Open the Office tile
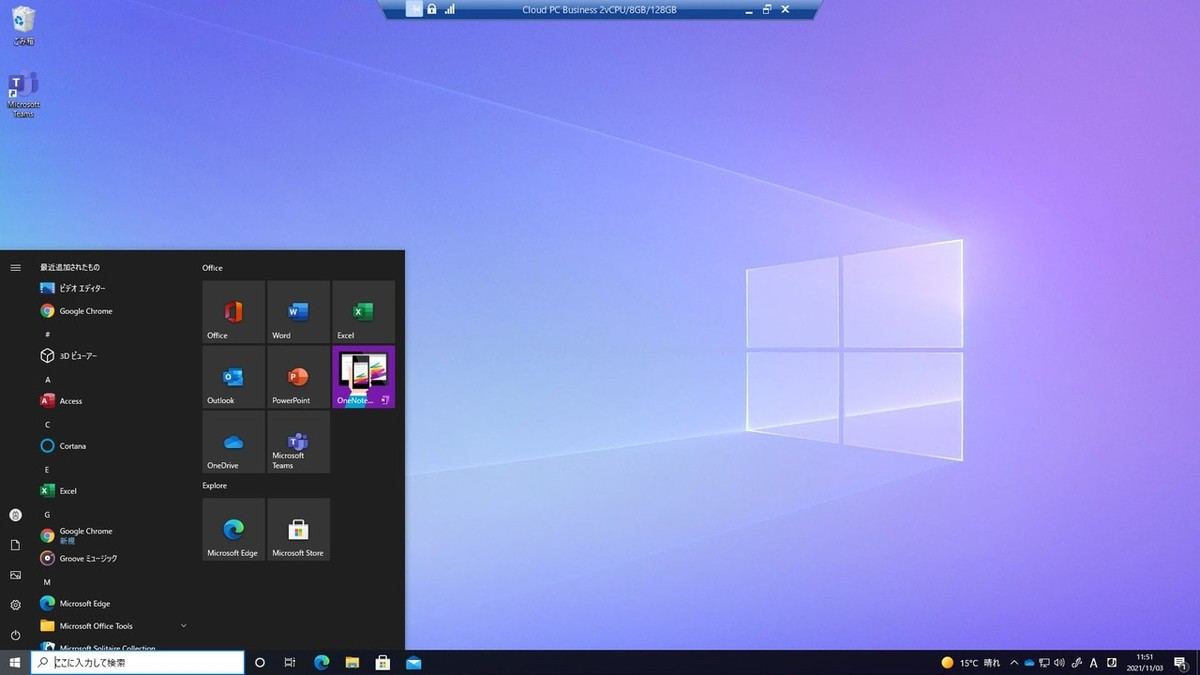 (x=234, y=312)
